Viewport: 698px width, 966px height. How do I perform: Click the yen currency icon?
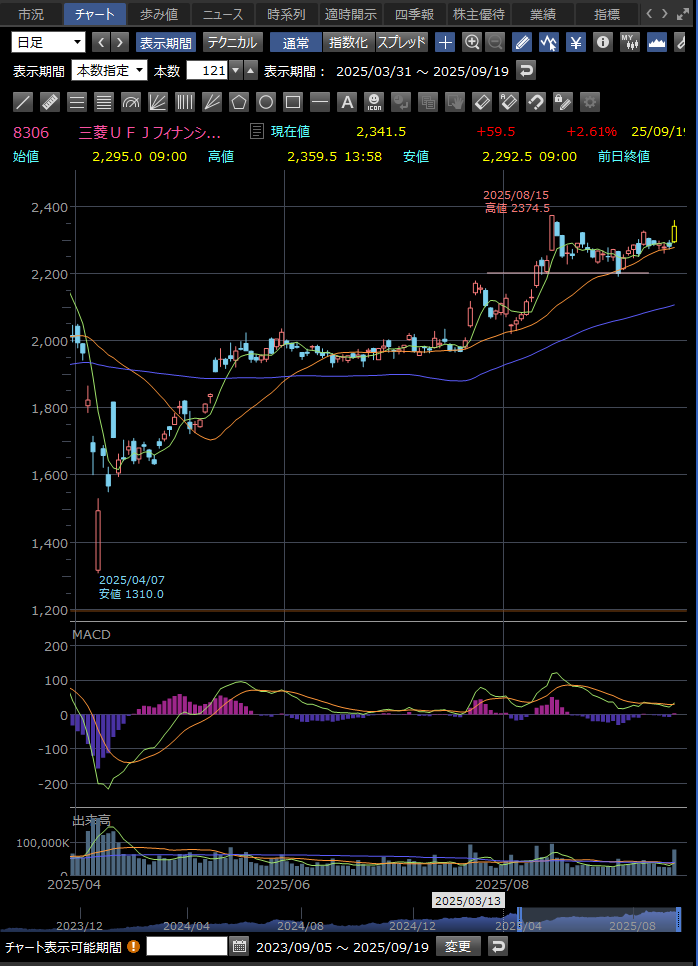click(576, 42)
